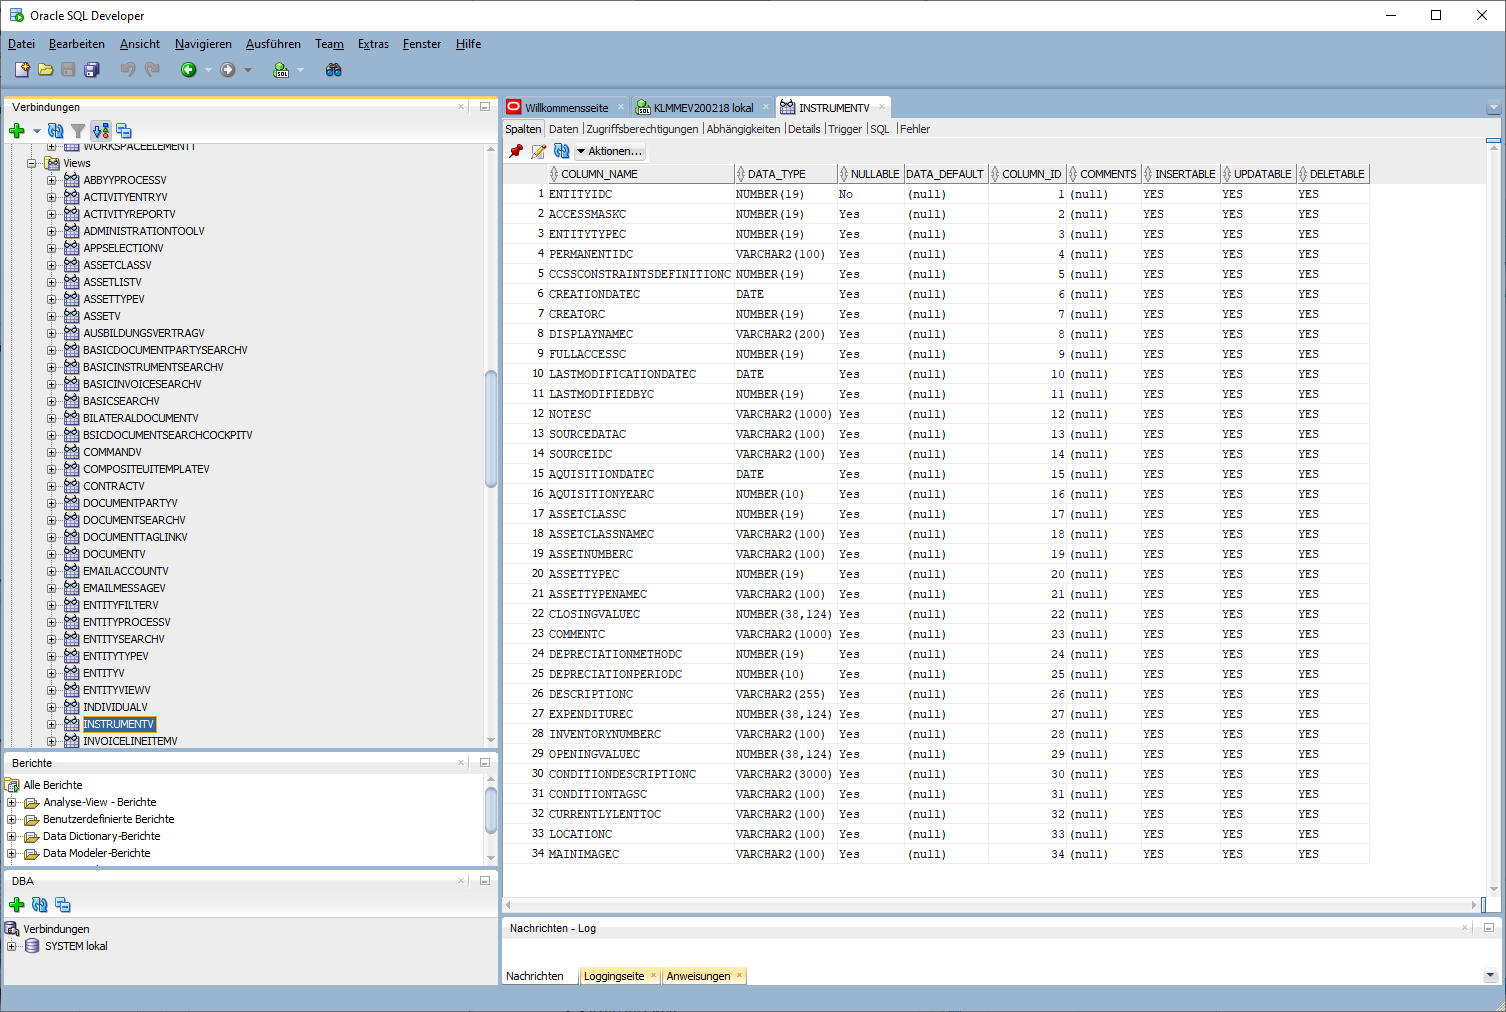Open SQL Worksheet from the toolbar
The width and height of the screenshot is (1506, 1012).
click(x=281, y=70)
